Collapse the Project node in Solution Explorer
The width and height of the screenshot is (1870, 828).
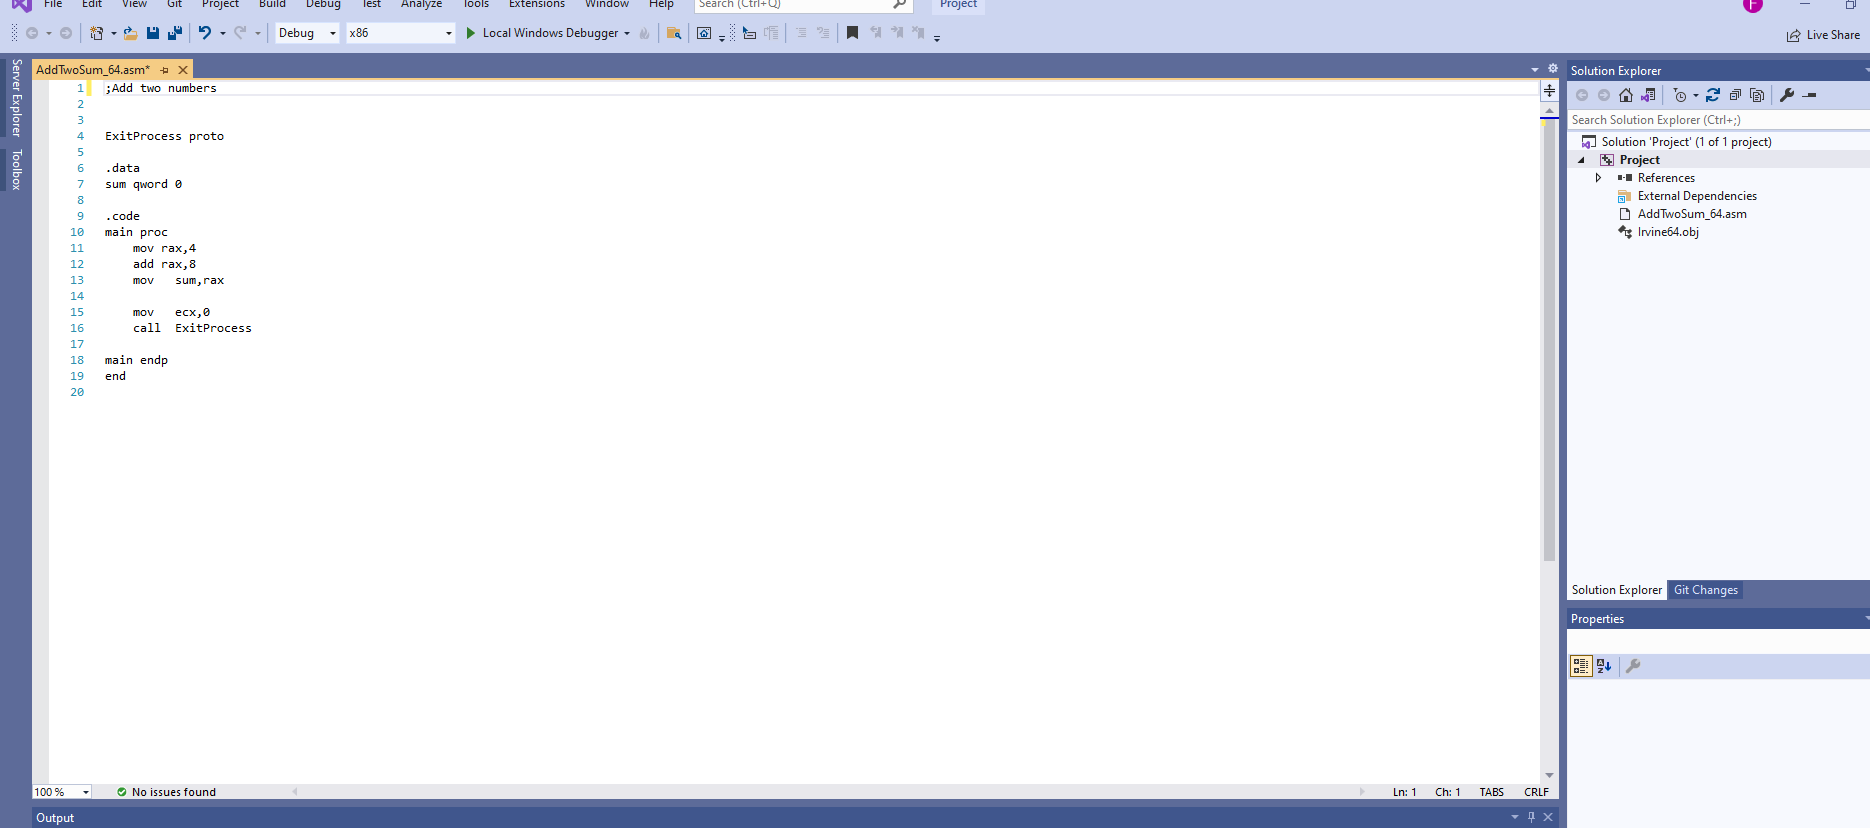1581,160
